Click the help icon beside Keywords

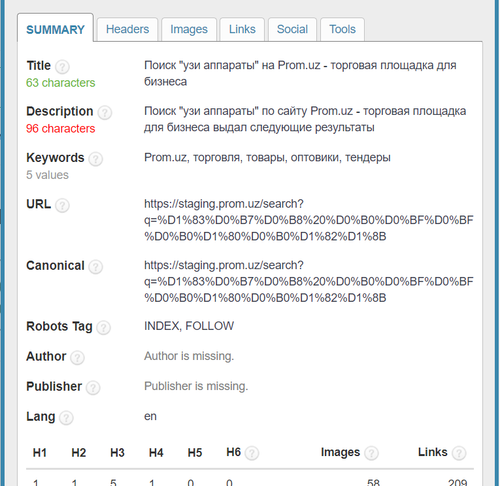click(x=96, y=159)
